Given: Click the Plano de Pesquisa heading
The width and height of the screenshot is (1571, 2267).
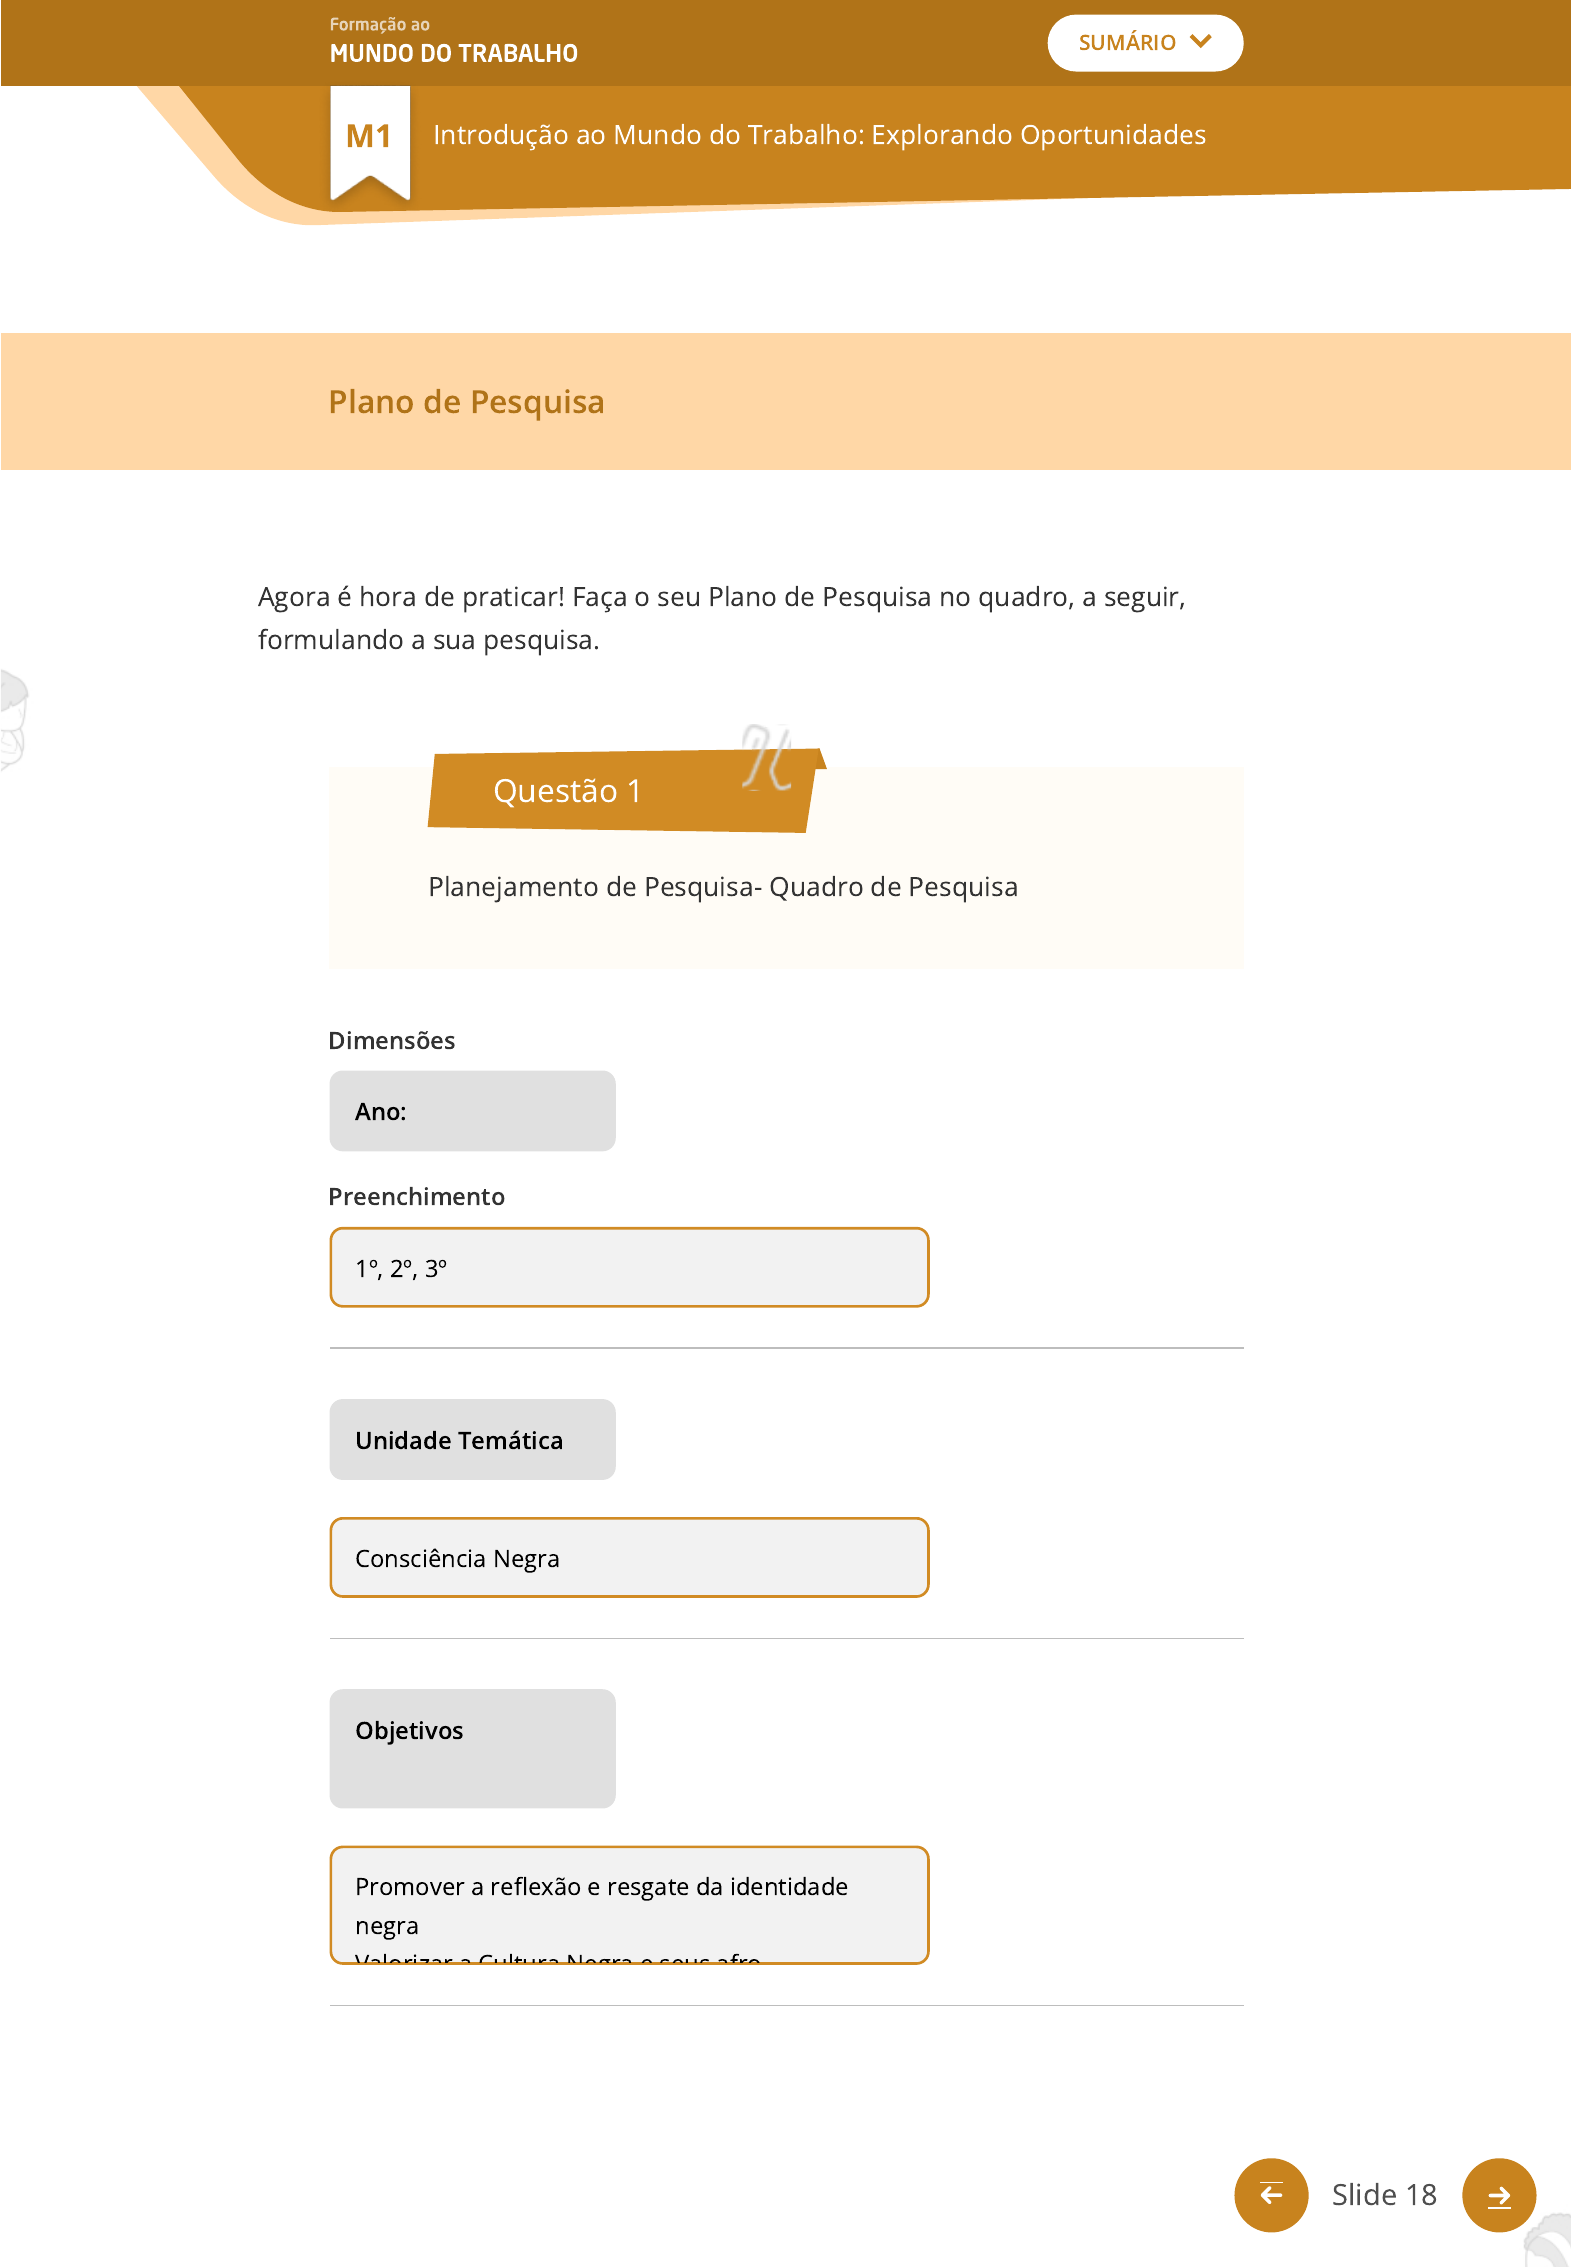Looking at the screenshot, I should click(466, 402).
